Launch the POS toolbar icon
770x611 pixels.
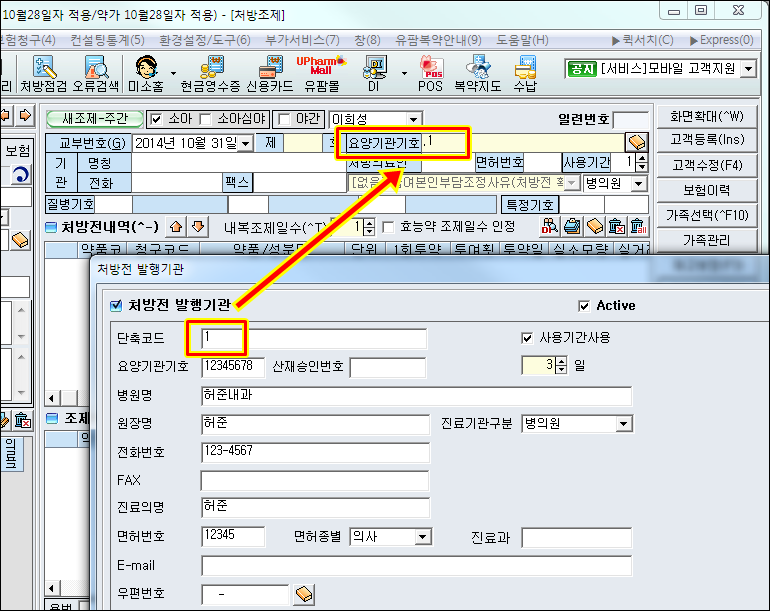pos(432,76)
